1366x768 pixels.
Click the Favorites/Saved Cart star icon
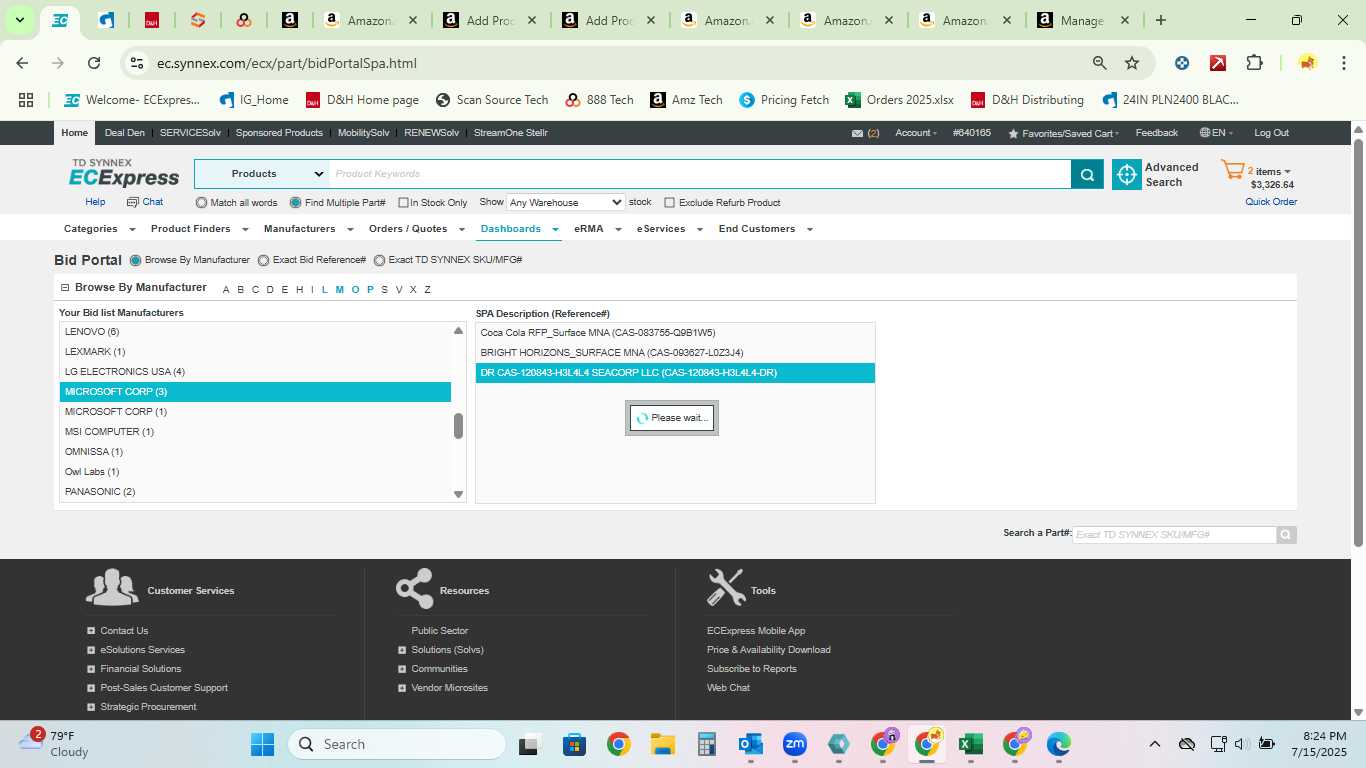click(1013, 133)
